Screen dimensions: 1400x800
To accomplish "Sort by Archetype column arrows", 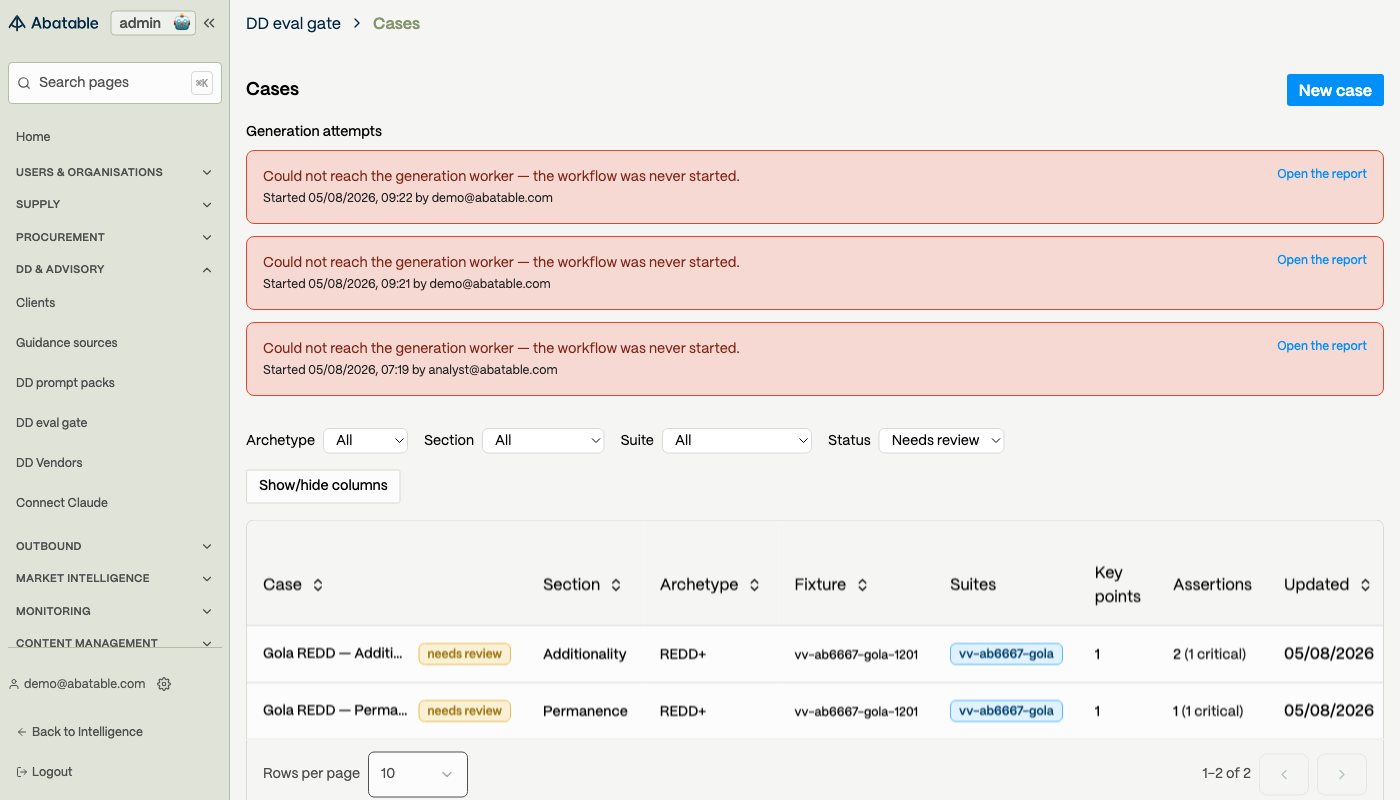I will (x=754, y=585).
